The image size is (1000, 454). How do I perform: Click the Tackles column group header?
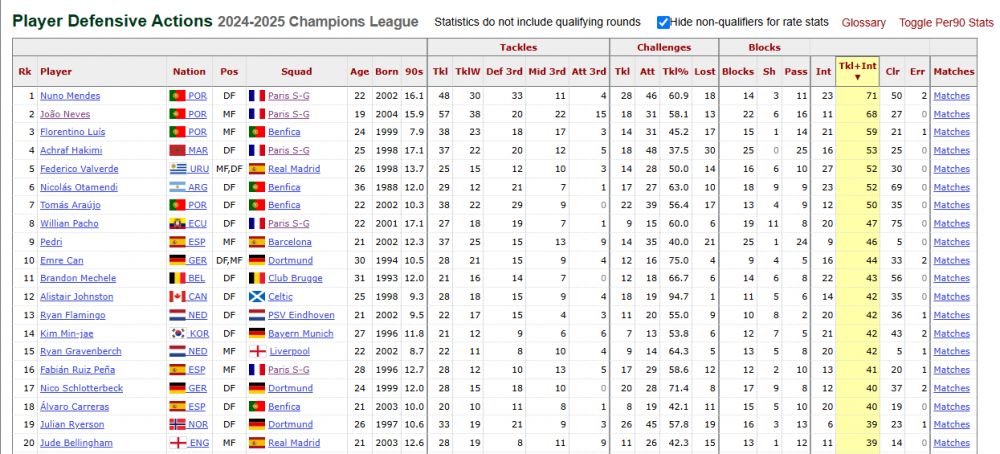pos(518,47)
